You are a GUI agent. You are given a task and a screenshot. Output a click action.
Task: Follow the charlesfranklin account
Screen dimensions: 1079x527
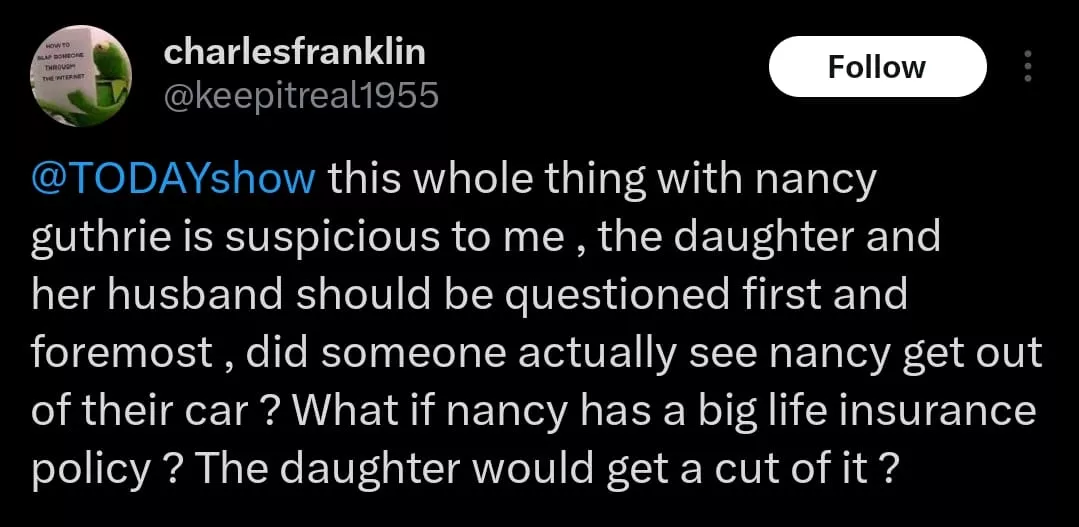click(877, 67)
